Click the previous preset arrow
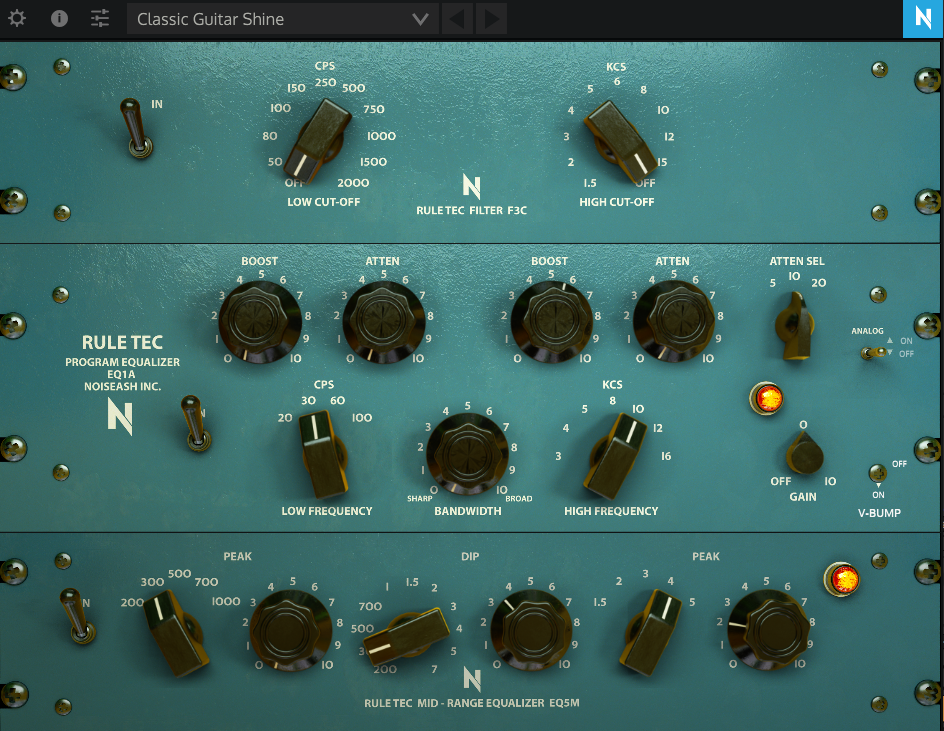 coord(456,18)
